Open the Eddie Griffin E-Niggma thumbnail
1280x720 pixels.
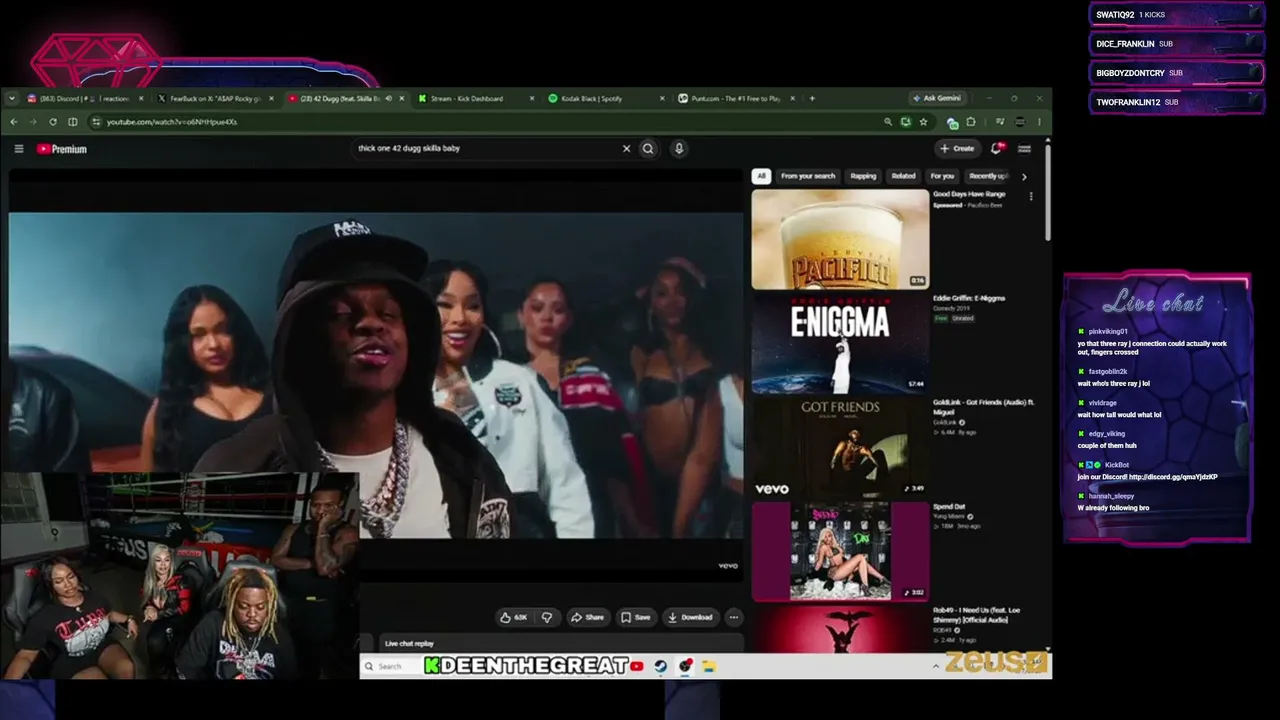pos(840,343)
